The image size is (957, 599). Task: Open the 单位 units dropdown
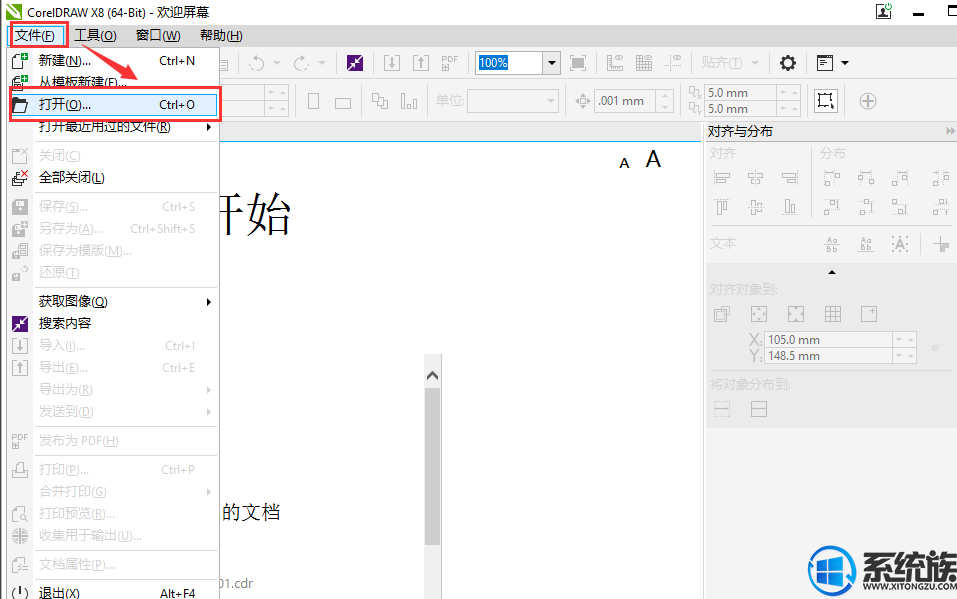[513, 101]
